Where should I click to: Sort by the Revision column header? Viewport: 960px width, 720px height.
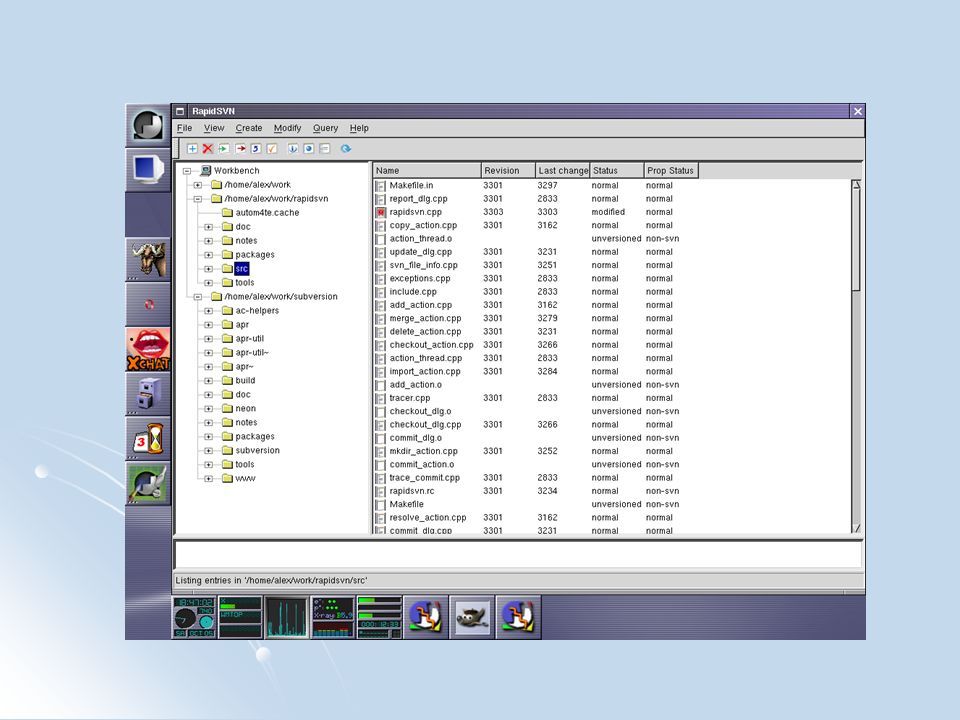coord(508,171)
